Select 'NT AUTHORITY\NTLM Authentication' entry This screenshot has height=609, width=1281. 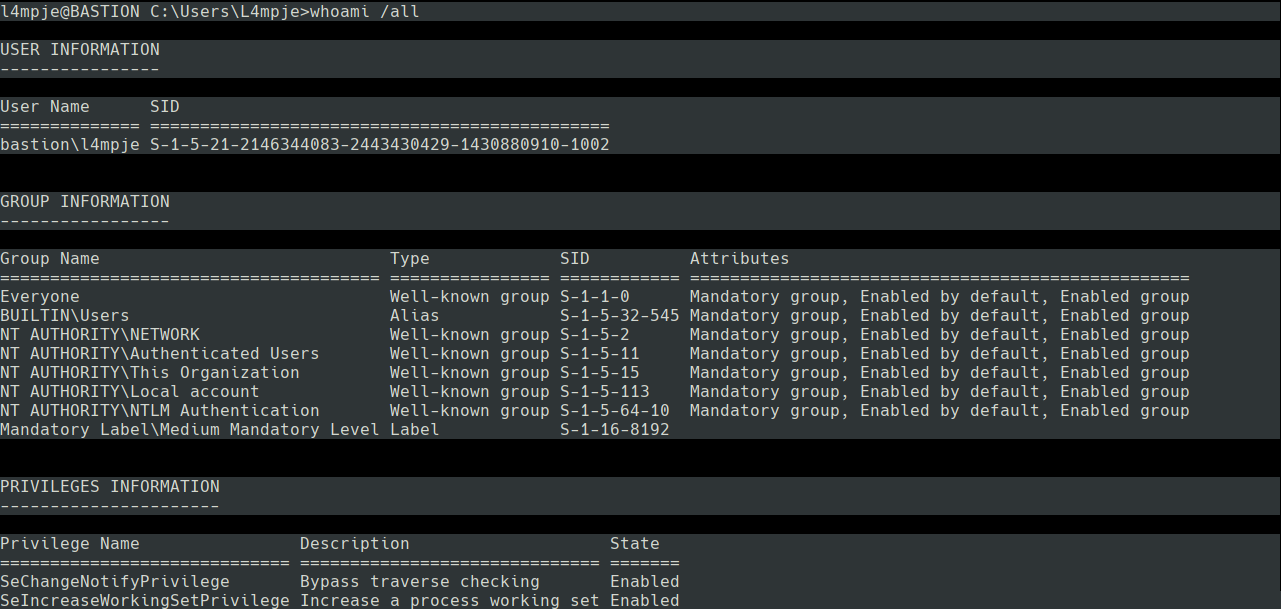160,411
